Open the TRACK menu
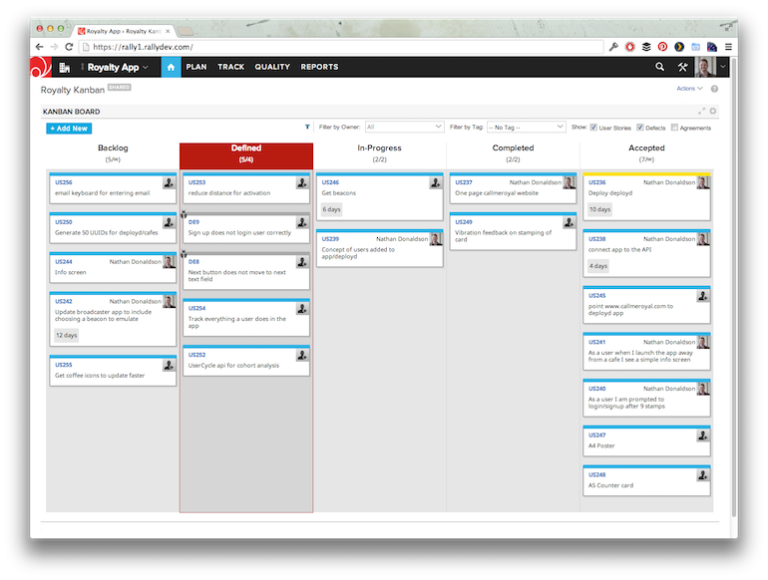Viewport: 768px width, 580px height. [231, 67]
